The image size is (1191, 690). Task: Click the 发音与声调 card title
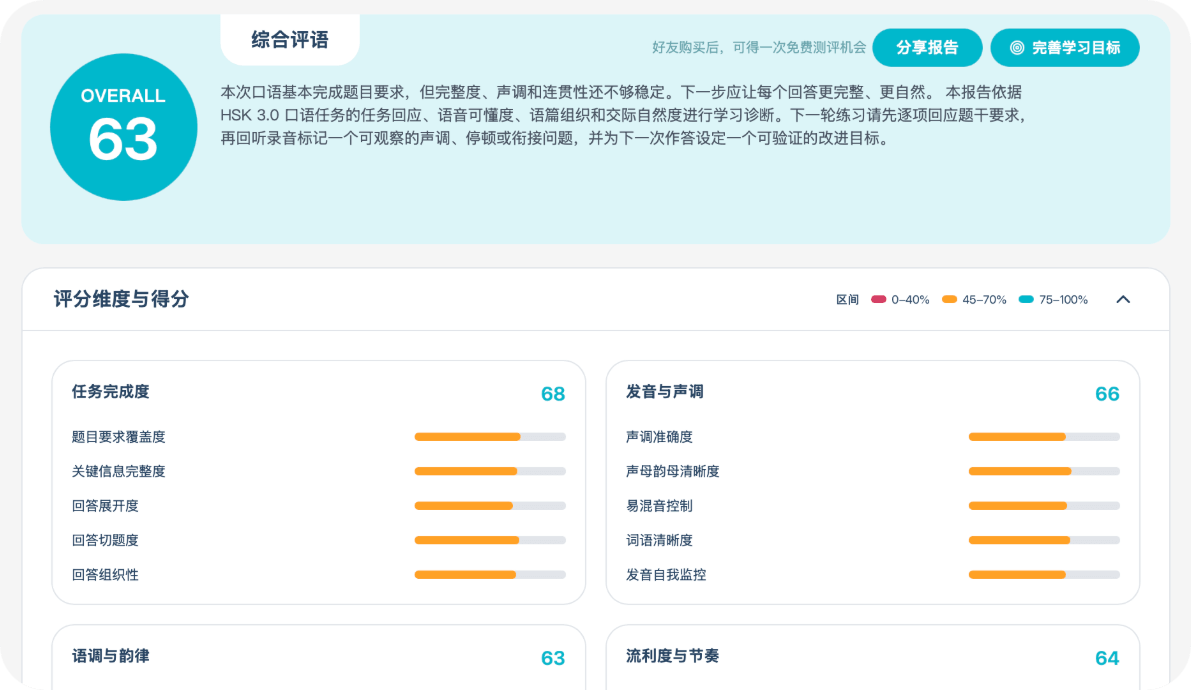[665, 392]
